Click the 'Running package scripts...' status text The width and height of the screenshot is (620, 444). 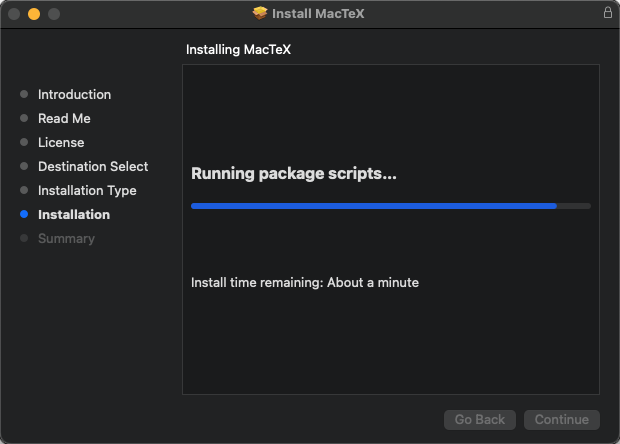[x=294, y=174]
